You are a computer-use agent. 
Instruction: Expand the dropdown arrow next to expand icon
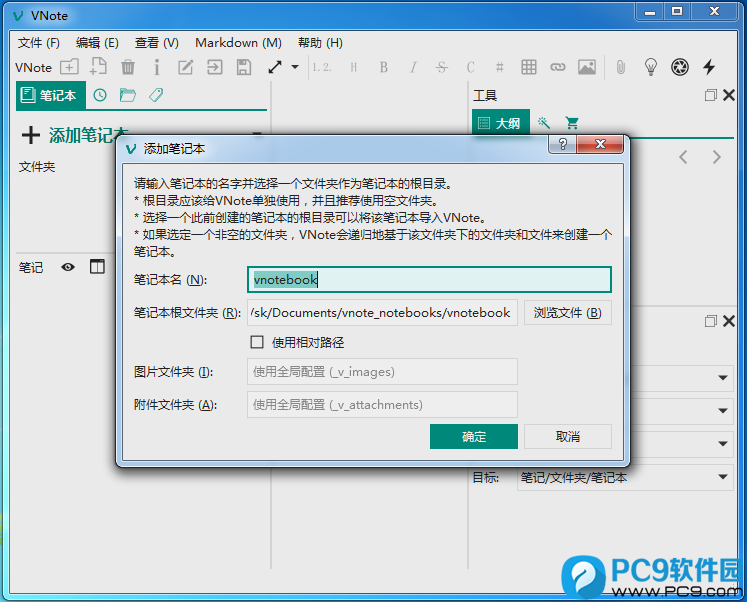click(x=295, y=67)
